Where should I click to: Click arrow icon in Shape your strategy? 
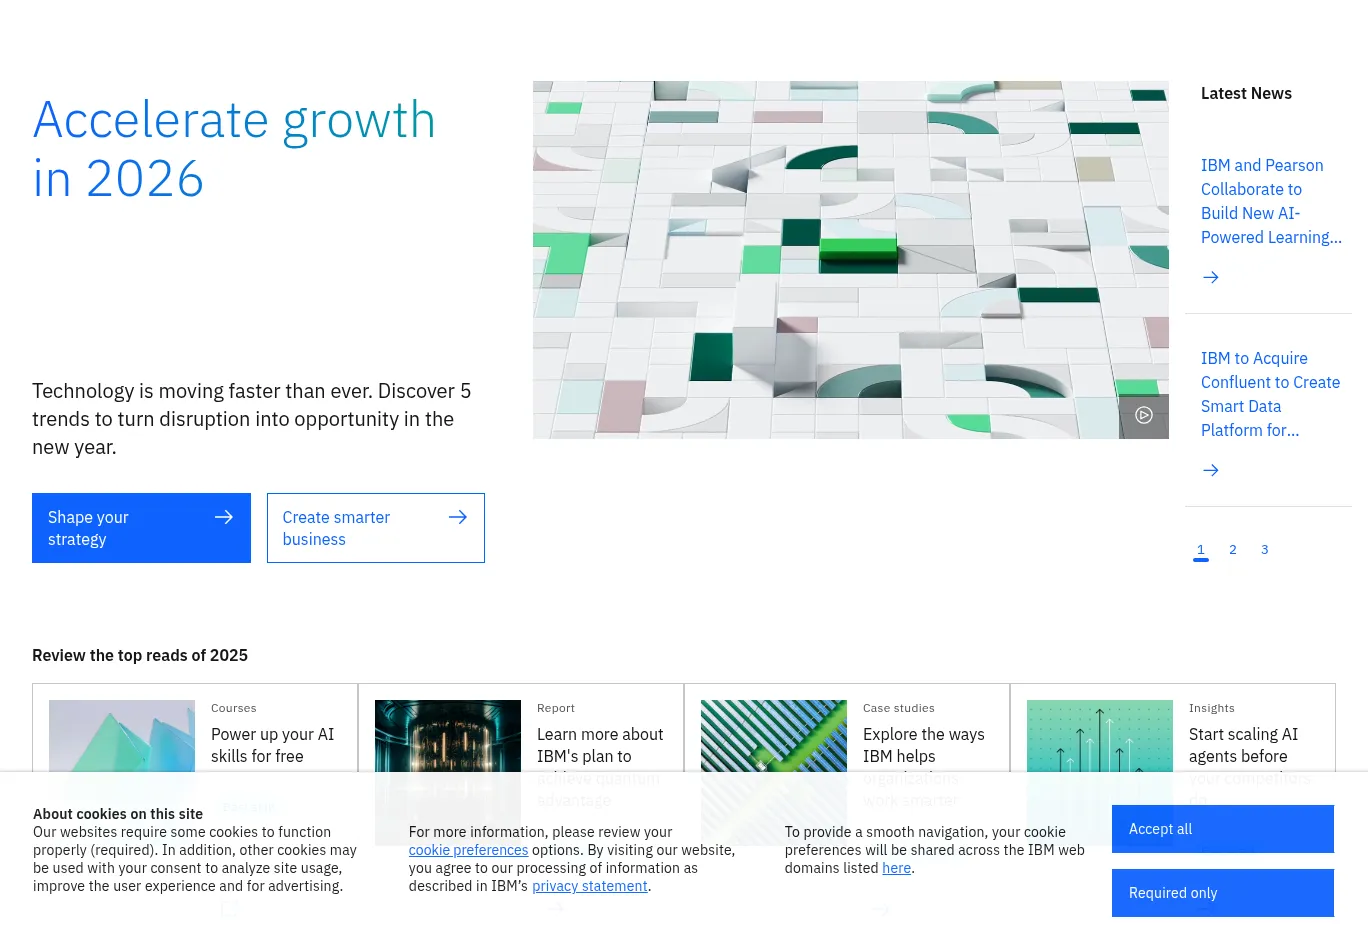(224, 517)
